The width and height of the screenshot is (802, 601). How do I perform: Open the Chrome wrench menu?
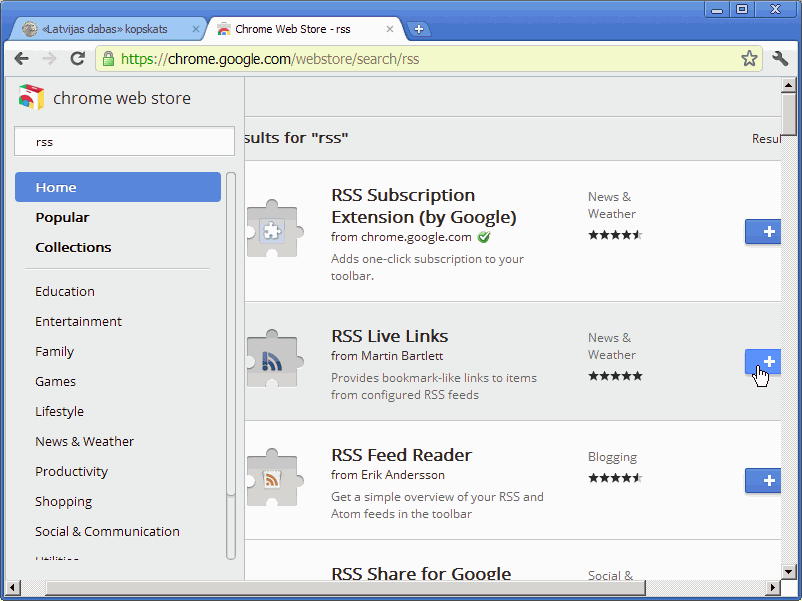[780, 59]
